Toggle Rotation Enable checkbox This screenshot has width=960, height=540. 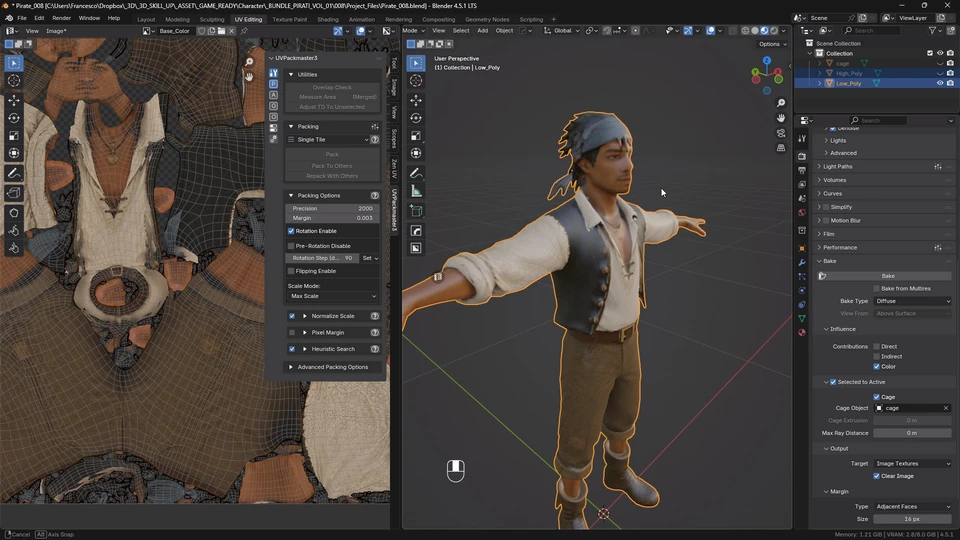[x=291, y=231]
